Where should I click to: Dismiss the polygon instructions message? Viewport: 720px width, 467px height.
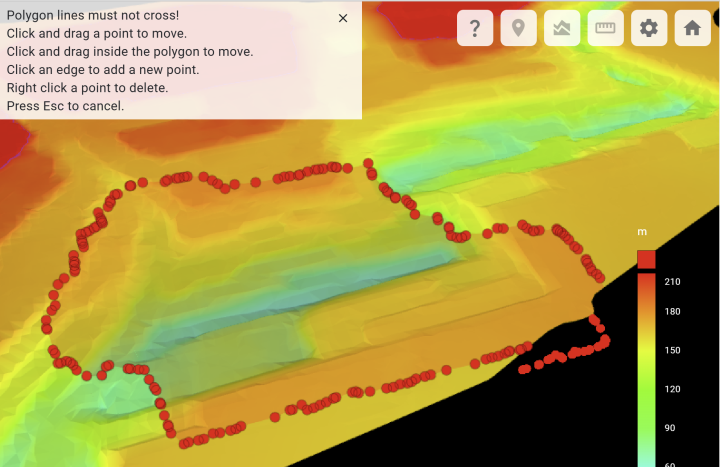coord(343,18)
